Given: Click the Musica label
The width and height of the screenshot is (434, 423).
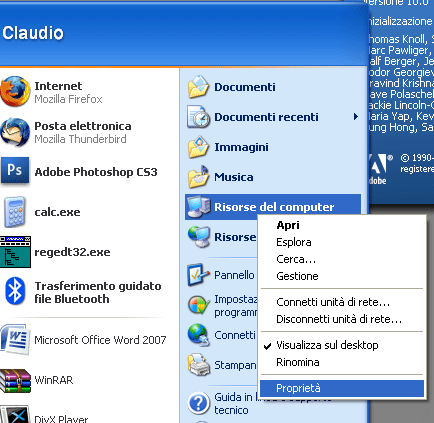Looking at the screenshot, I should (234, 177).
